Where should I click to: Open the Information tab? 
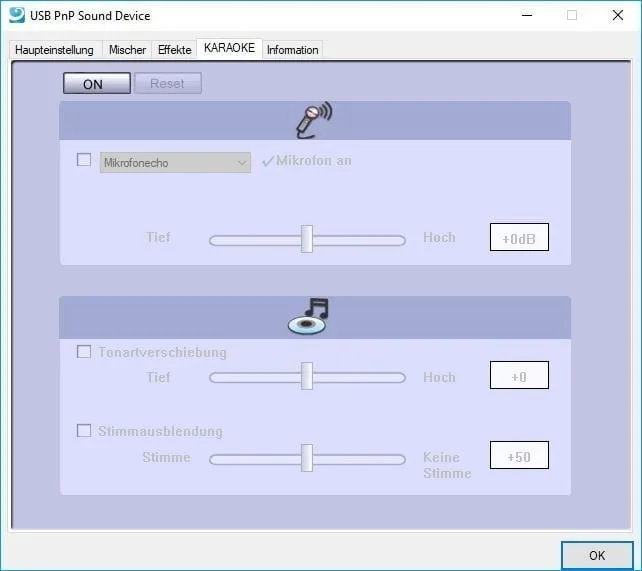click(292, 50)
